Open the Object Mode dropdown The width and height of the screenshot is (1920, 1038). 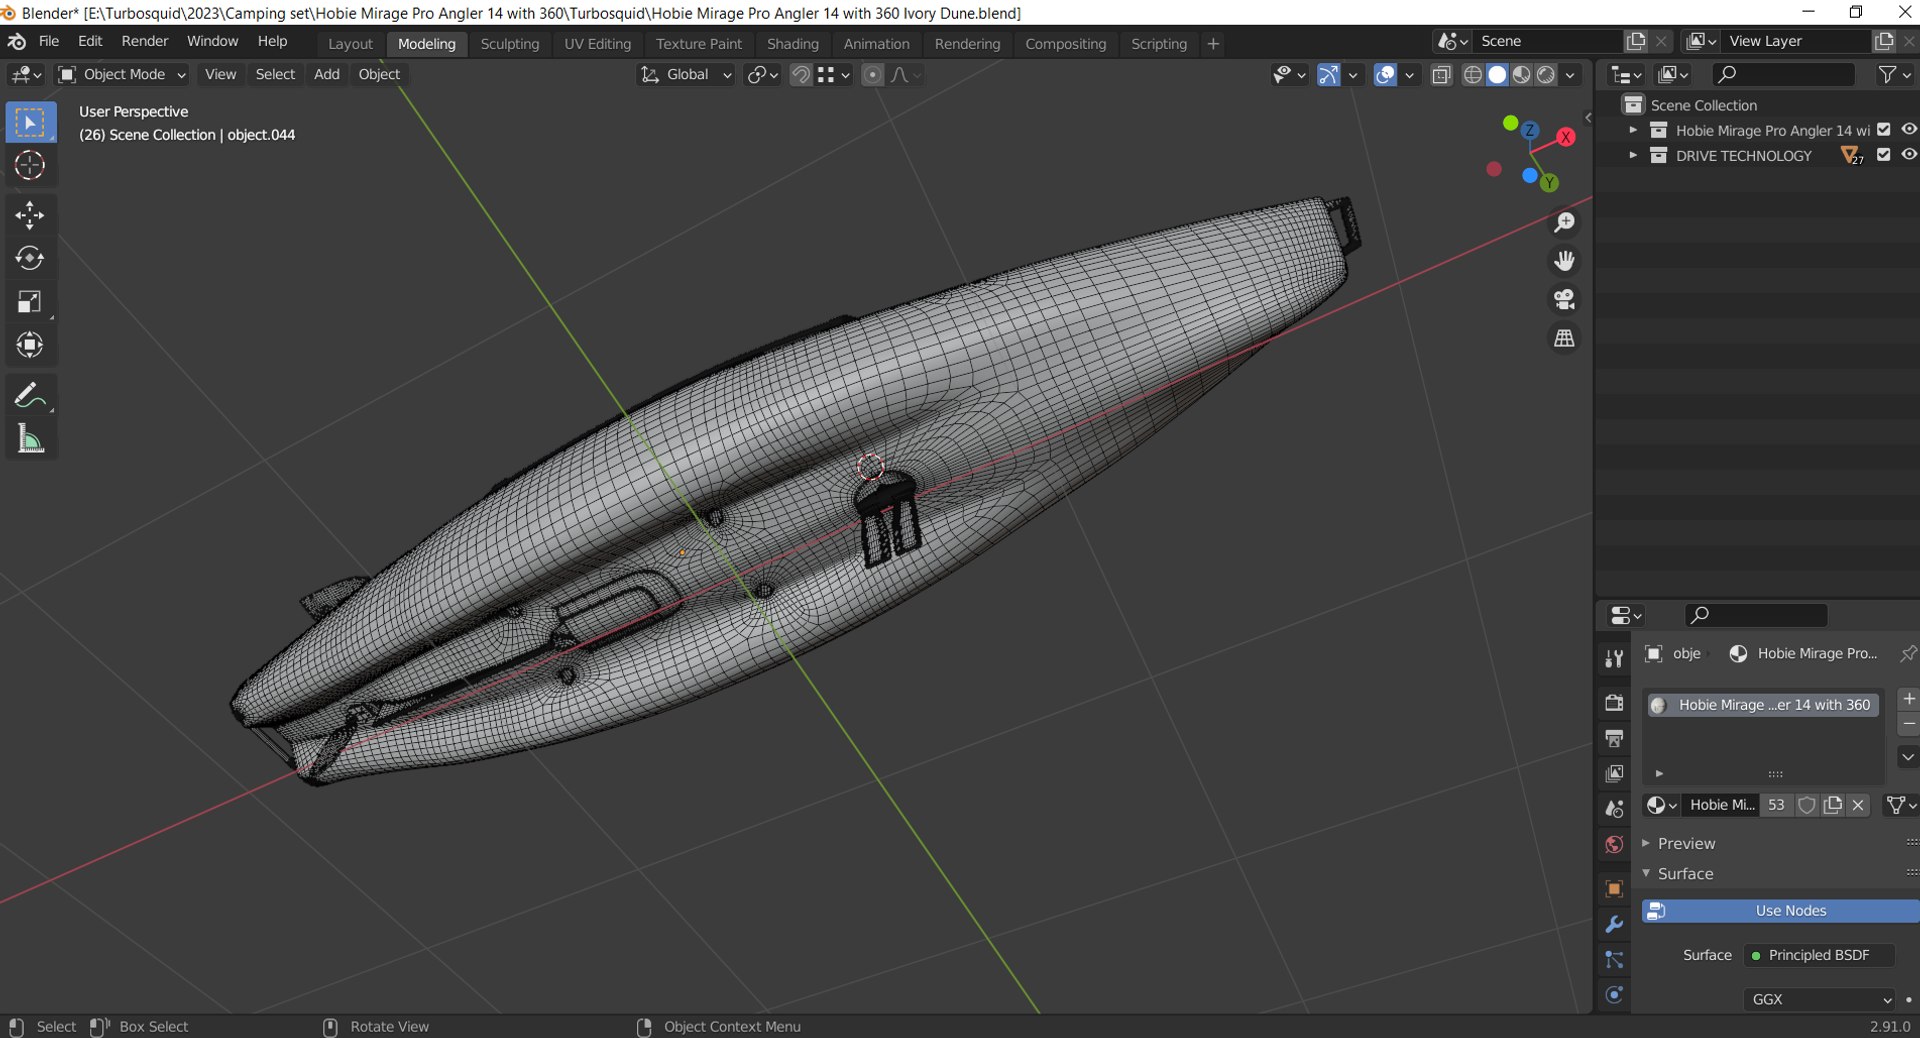tap(121, 75)
